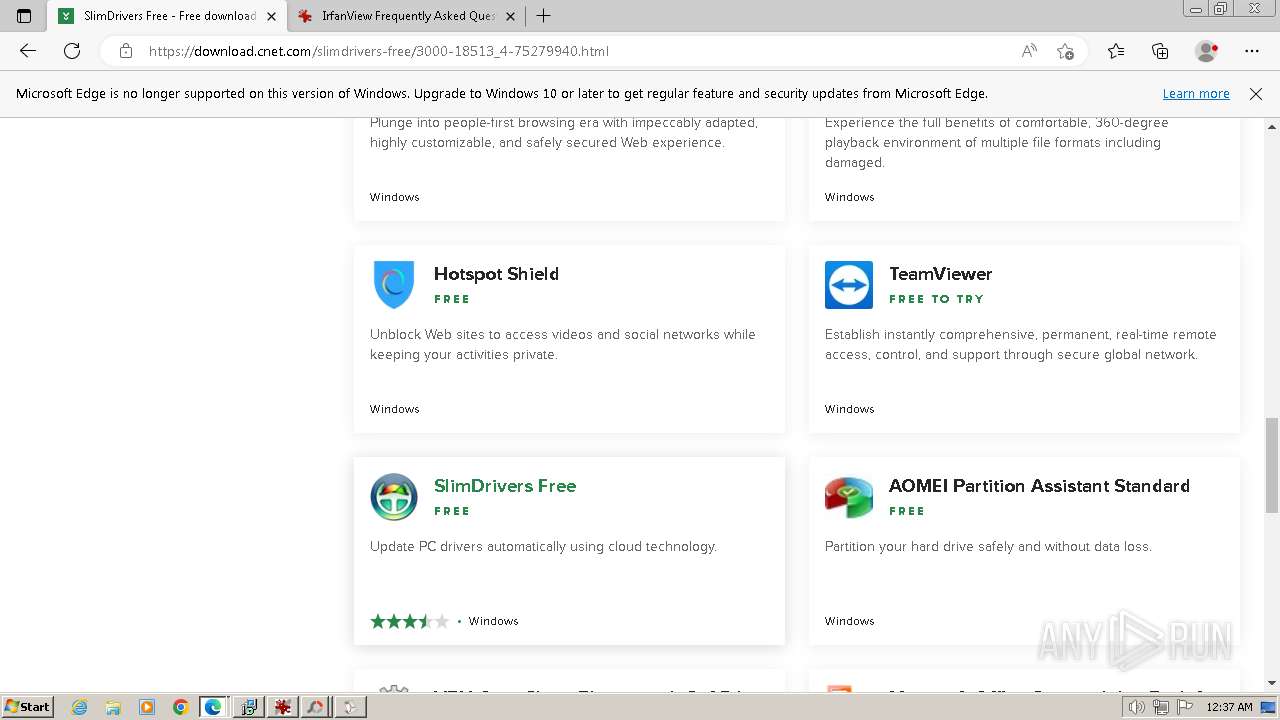This screenshot has width=1280, height=720.
Task: Click the scrollbar down arrow
Action: (x=1272, y=683)
